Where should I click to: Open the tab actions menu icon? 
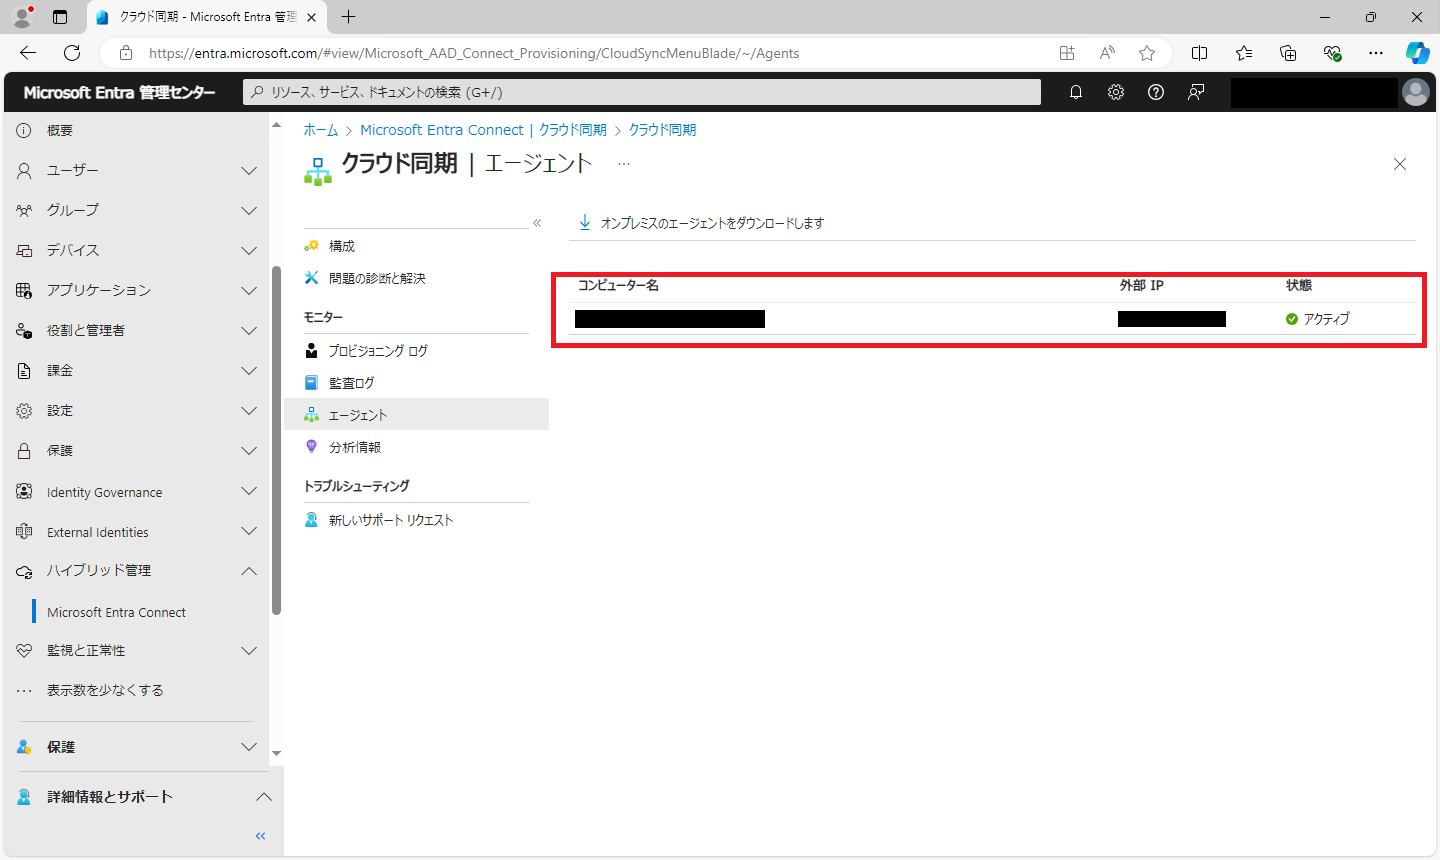tap(60, 17)
